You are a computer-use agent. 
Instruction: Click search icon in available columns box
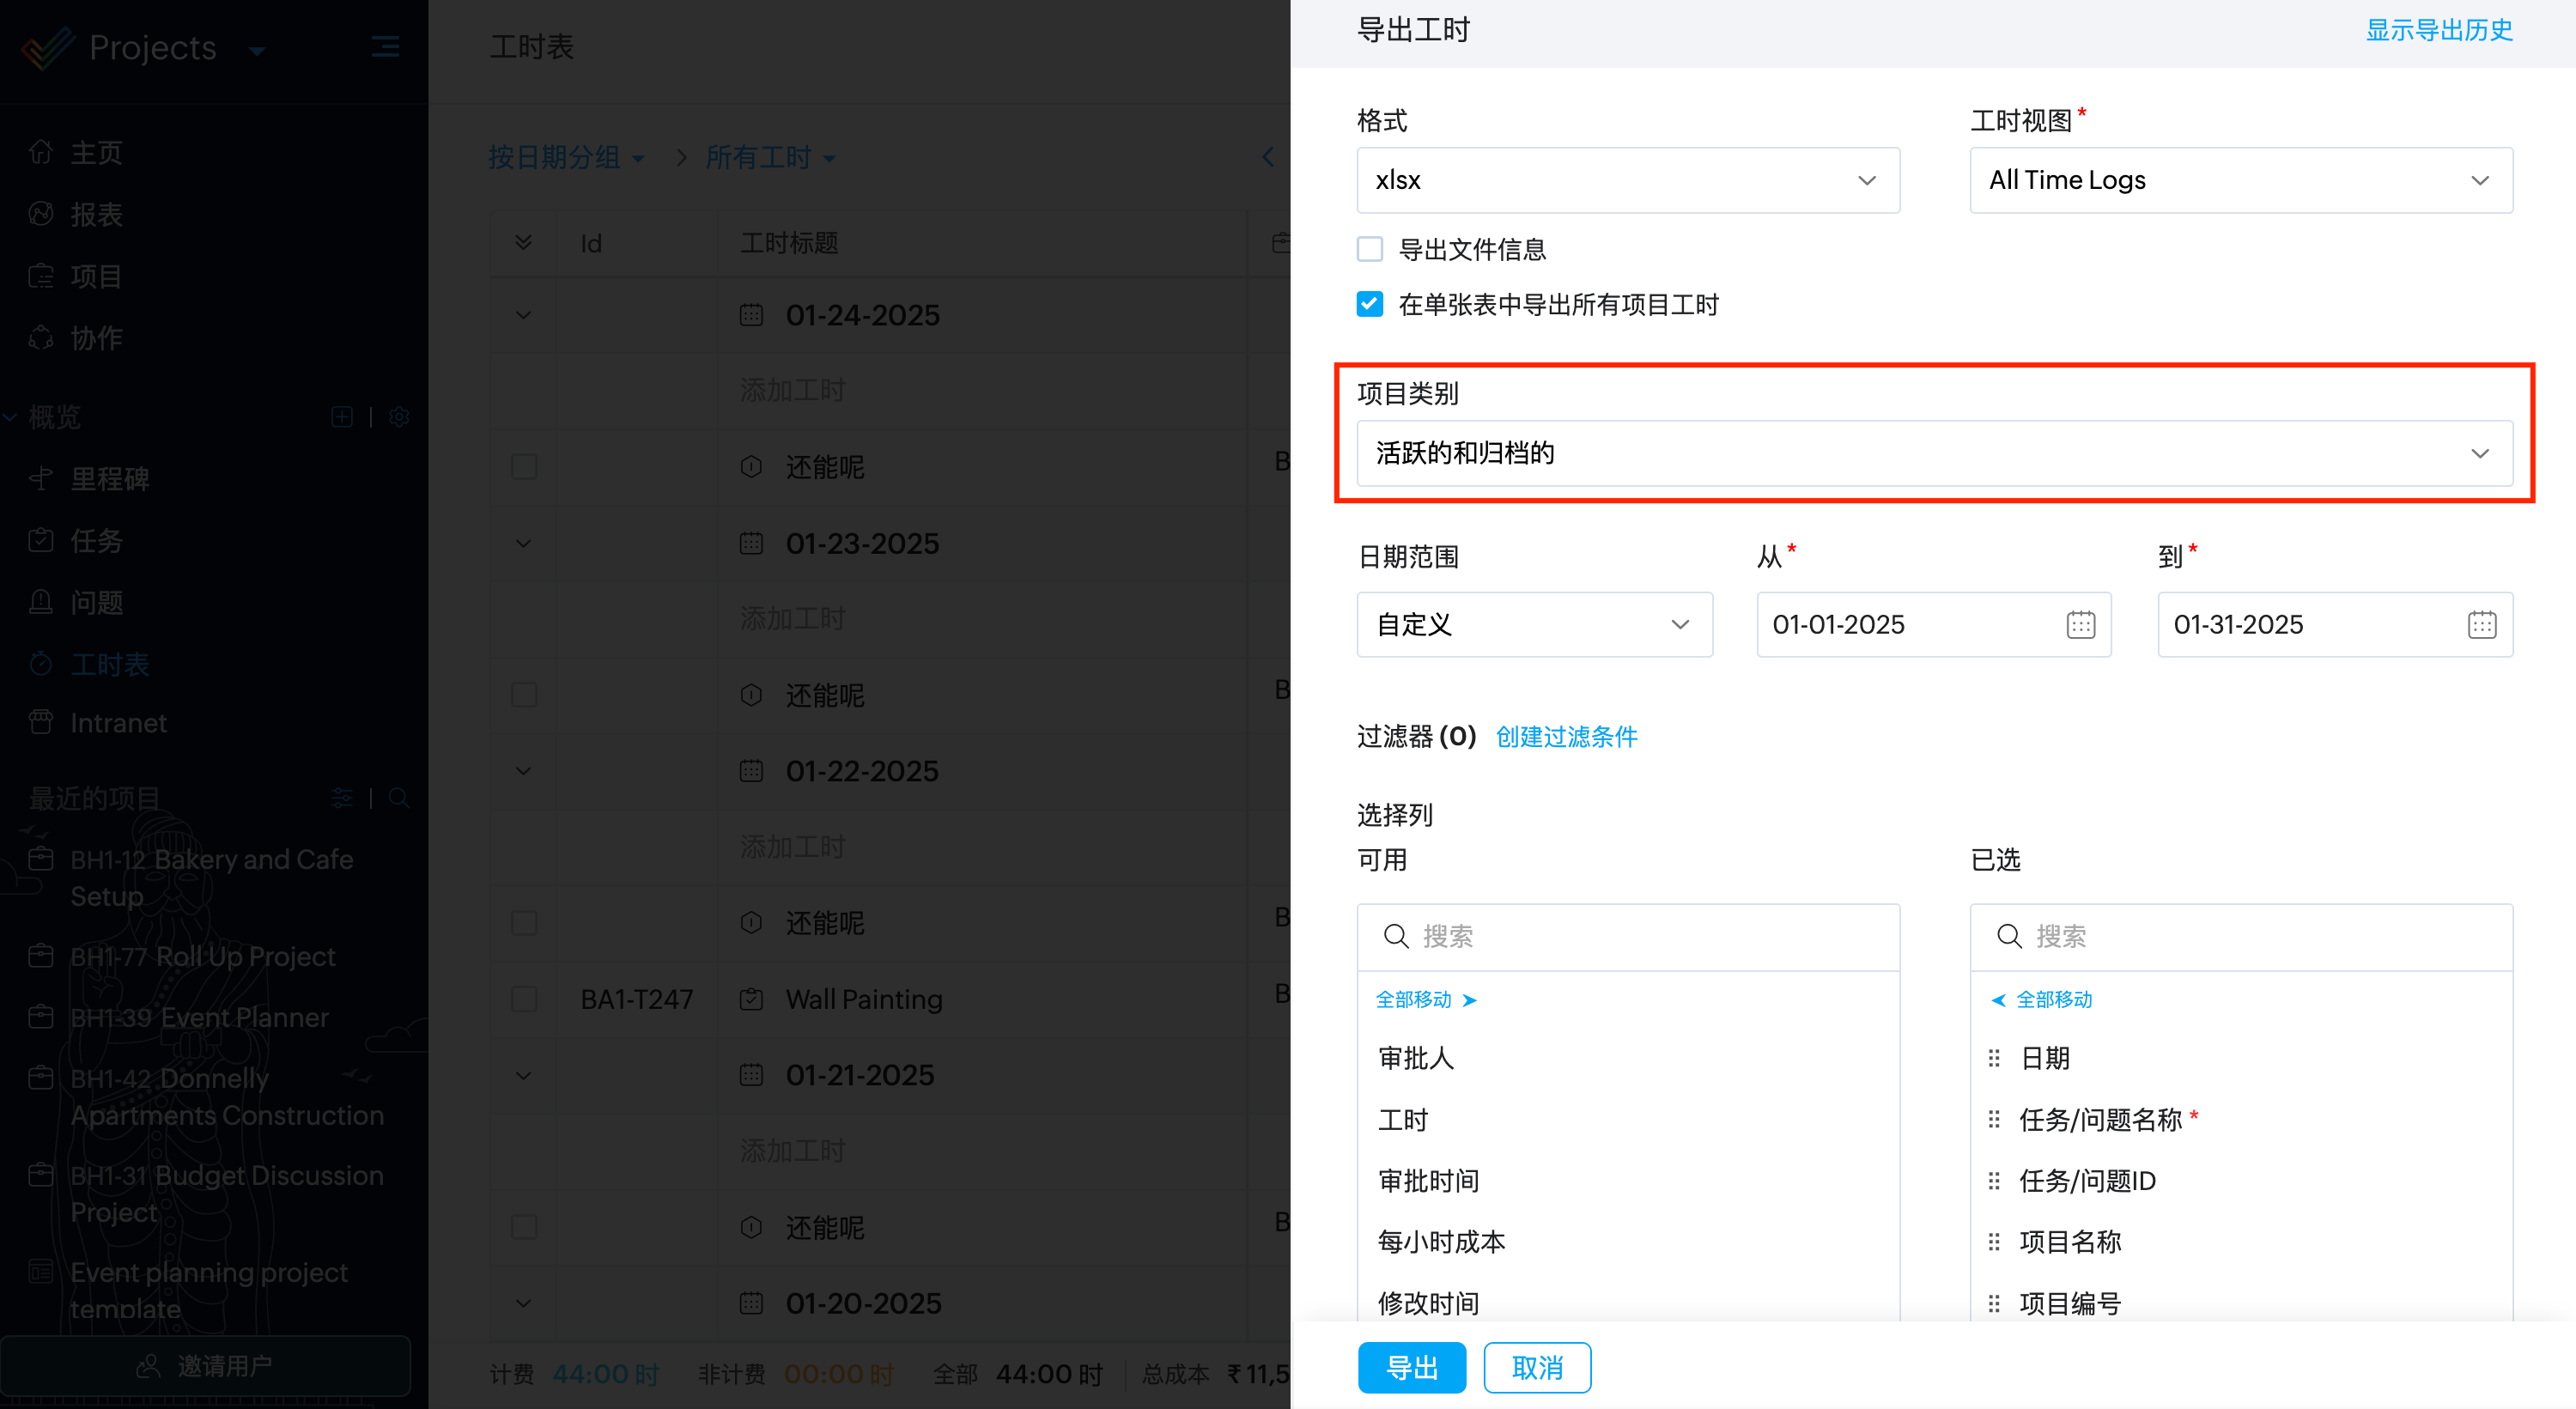coord(1395,936)
